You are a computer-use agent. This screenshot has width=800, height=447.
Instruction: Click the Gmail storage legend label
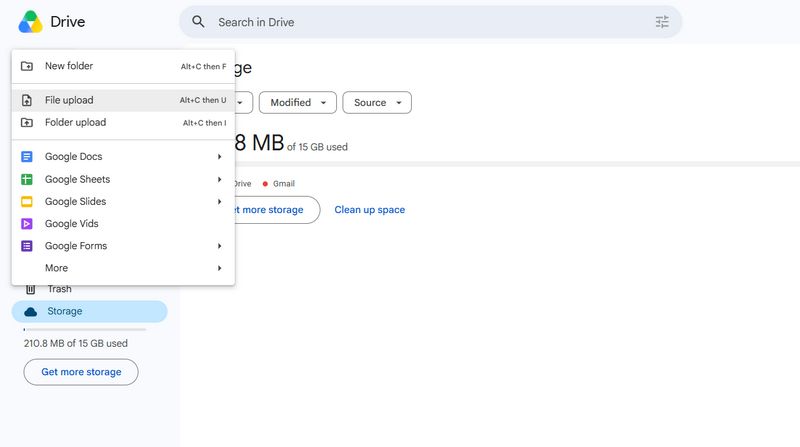tap(284, 184)
